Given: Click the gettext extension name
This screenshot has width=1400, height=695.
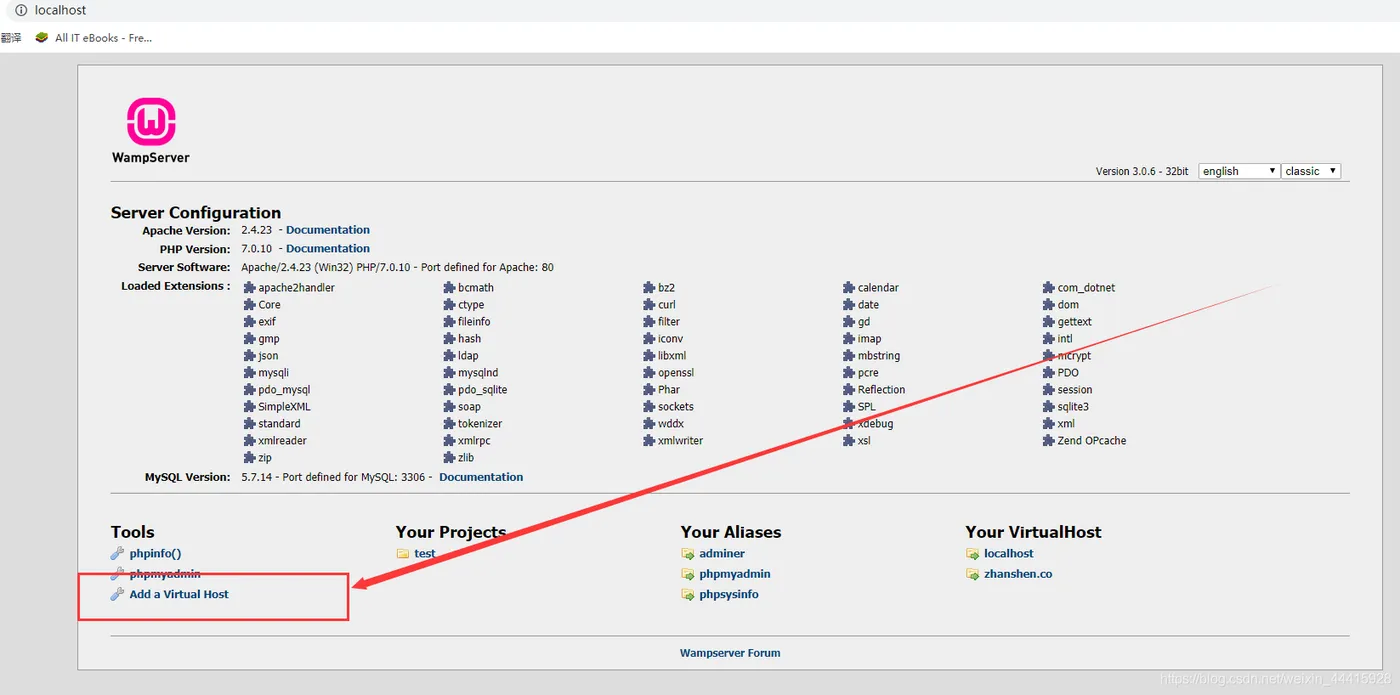Looking at the screenshot, I should 1075,322.
